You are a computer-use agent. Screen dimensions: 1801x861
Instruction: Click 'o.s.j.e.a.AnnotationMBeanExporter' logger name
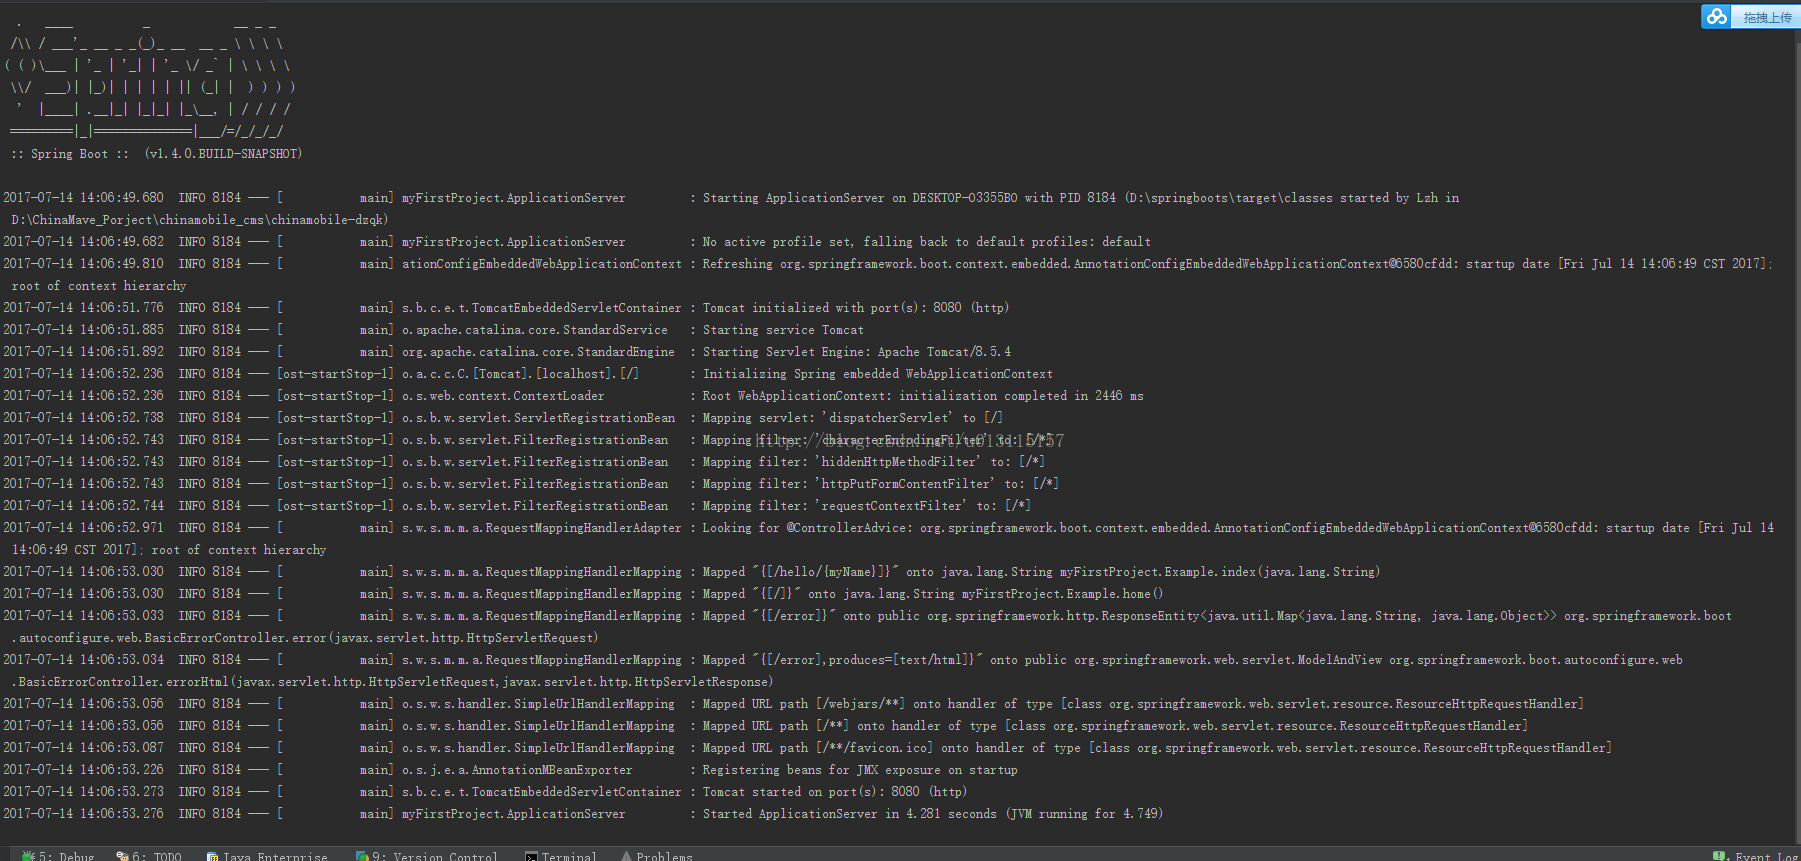(x=517, y=770)
